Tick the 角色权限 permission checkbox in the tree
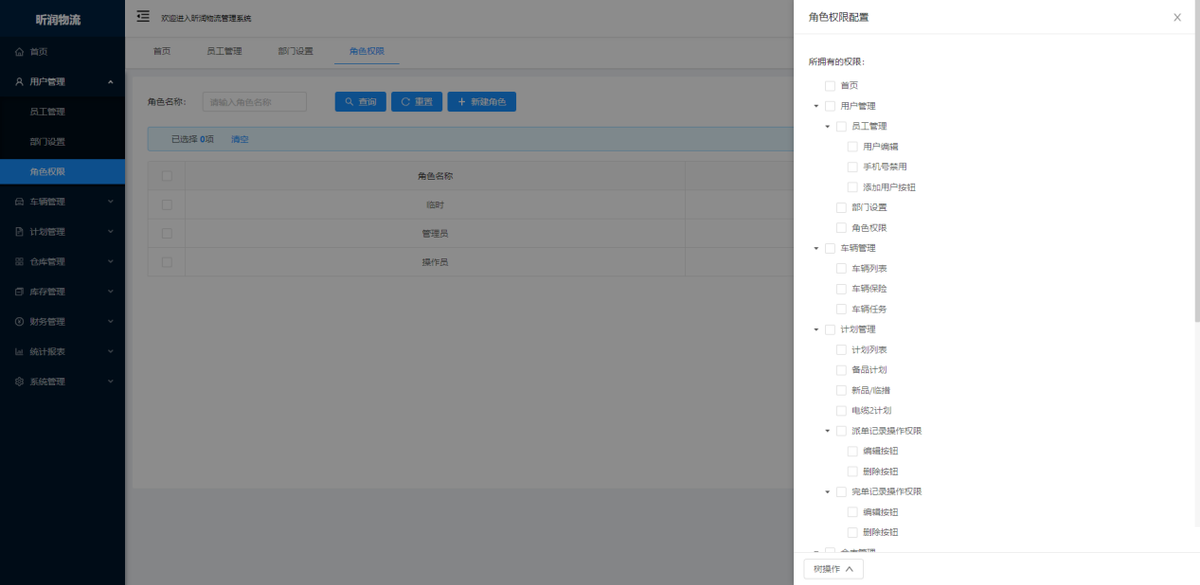The width and height of the screenshot is (1200, 585). (x=841, y=228)
